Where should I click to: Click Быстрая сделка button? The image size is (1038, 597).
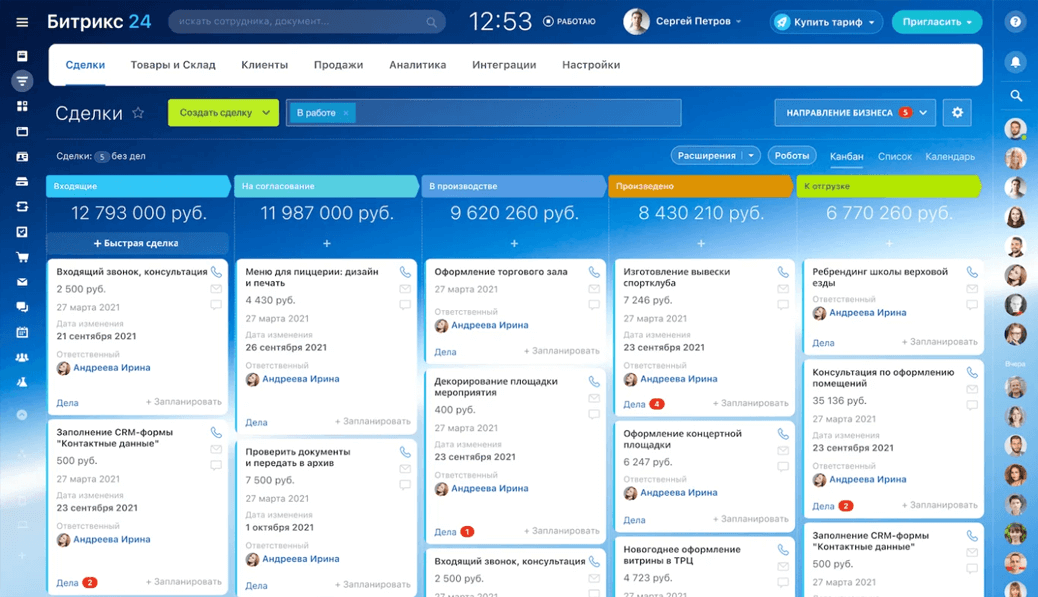point(136,243)
